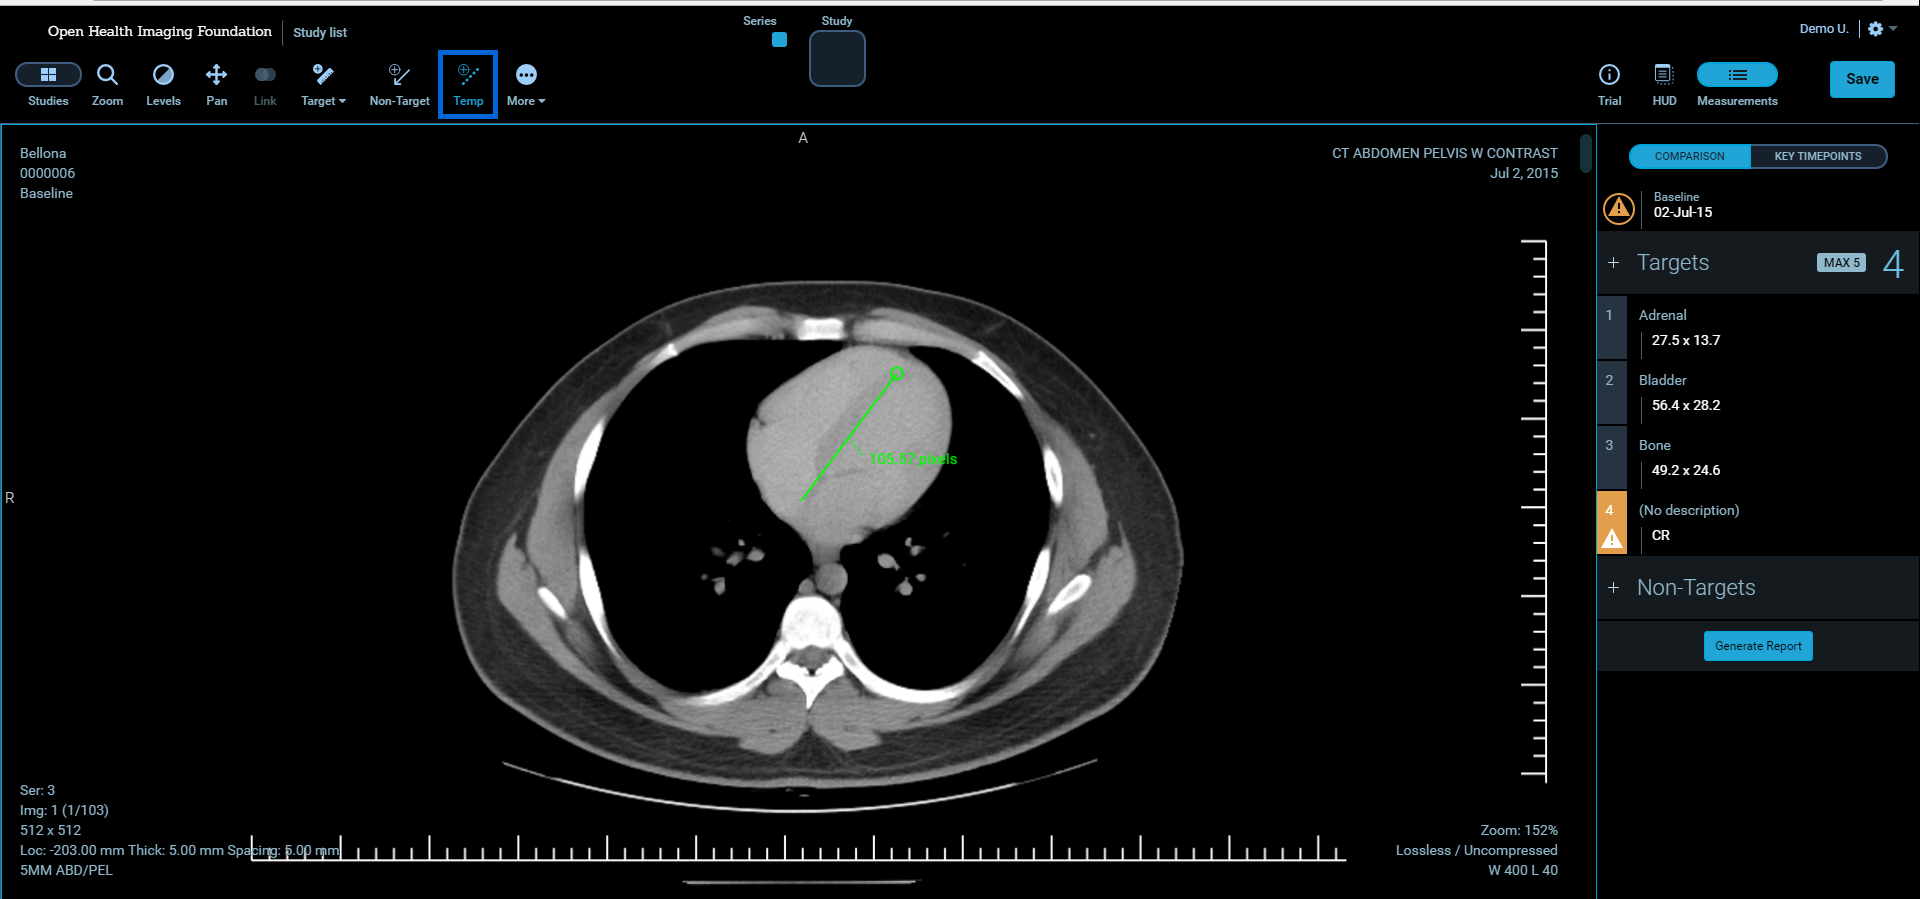
Task: Select the Zoom tool
Action: (107, 84)
